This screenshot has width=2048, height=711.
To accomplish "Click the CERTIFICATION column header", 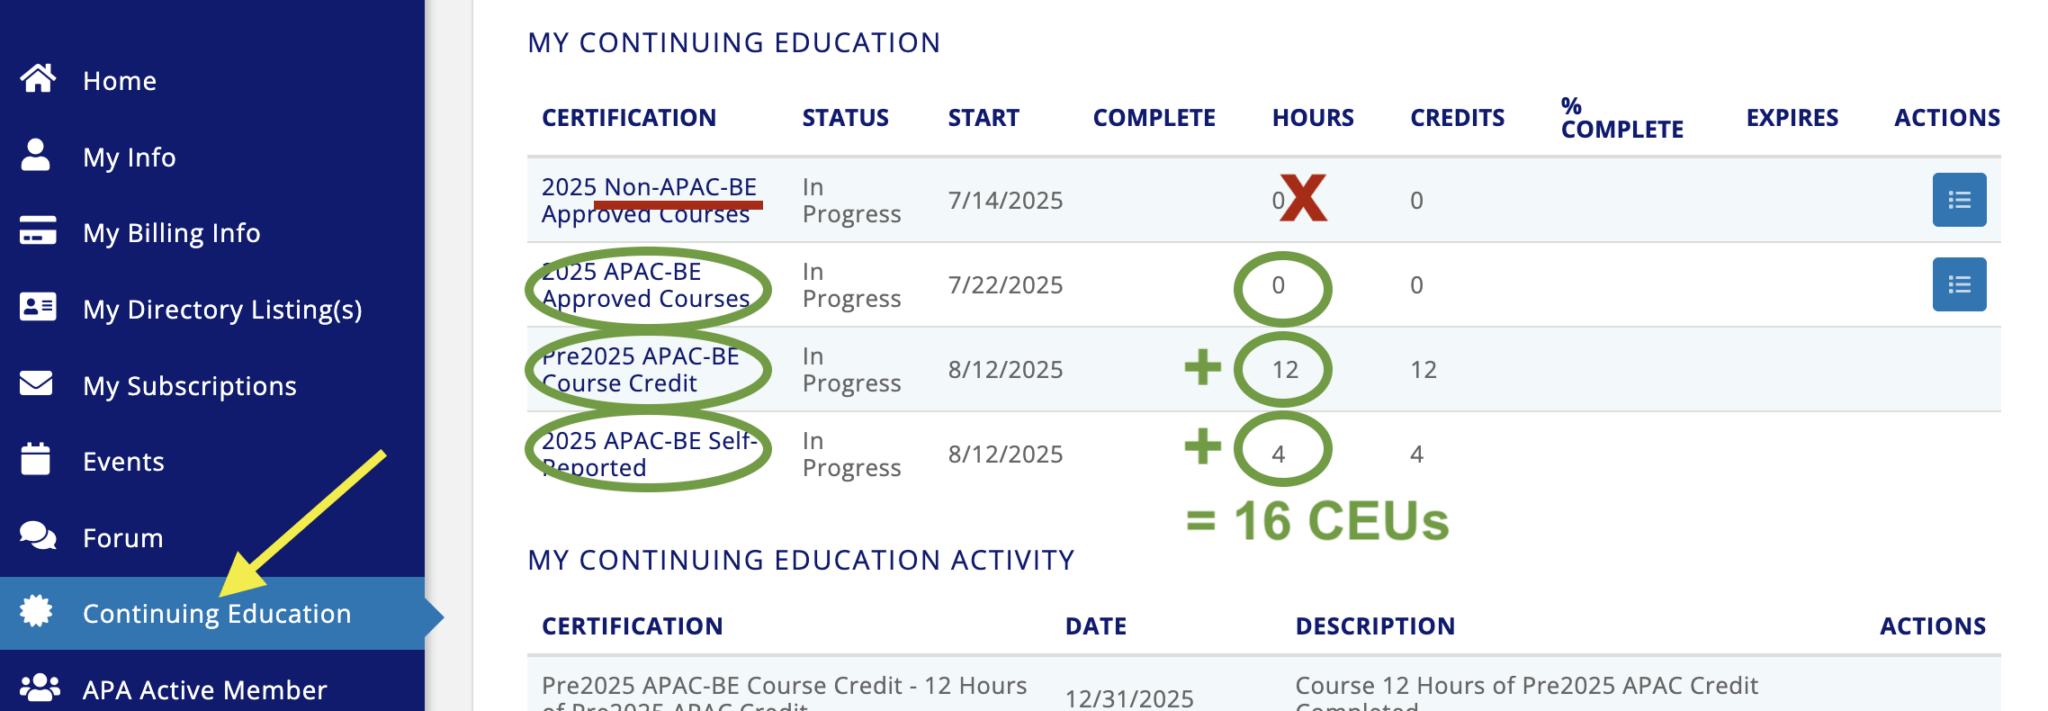I will [629, 117].
